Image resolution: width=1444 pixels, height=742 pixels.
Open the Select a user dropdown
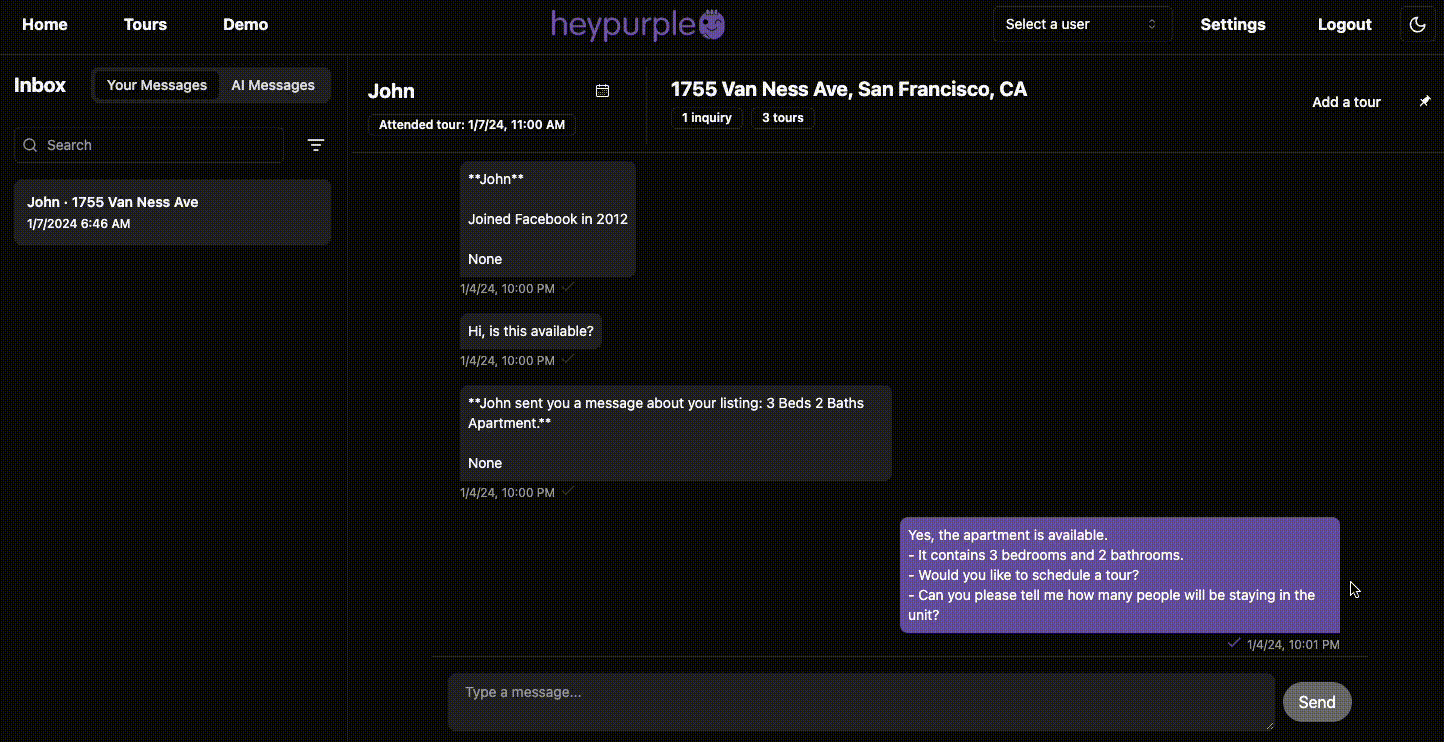click(x=1081, y=25)
